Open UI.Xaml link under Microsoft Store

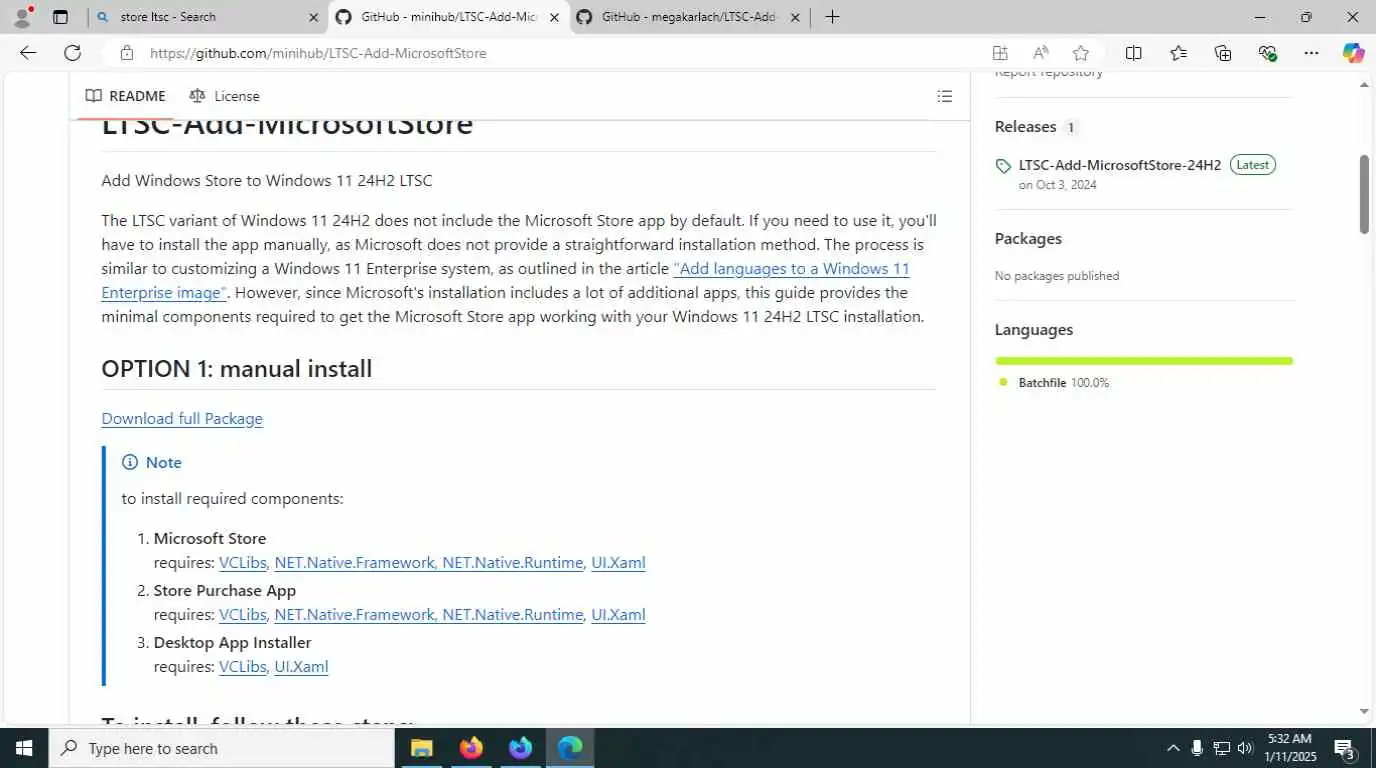coord(618,562)
